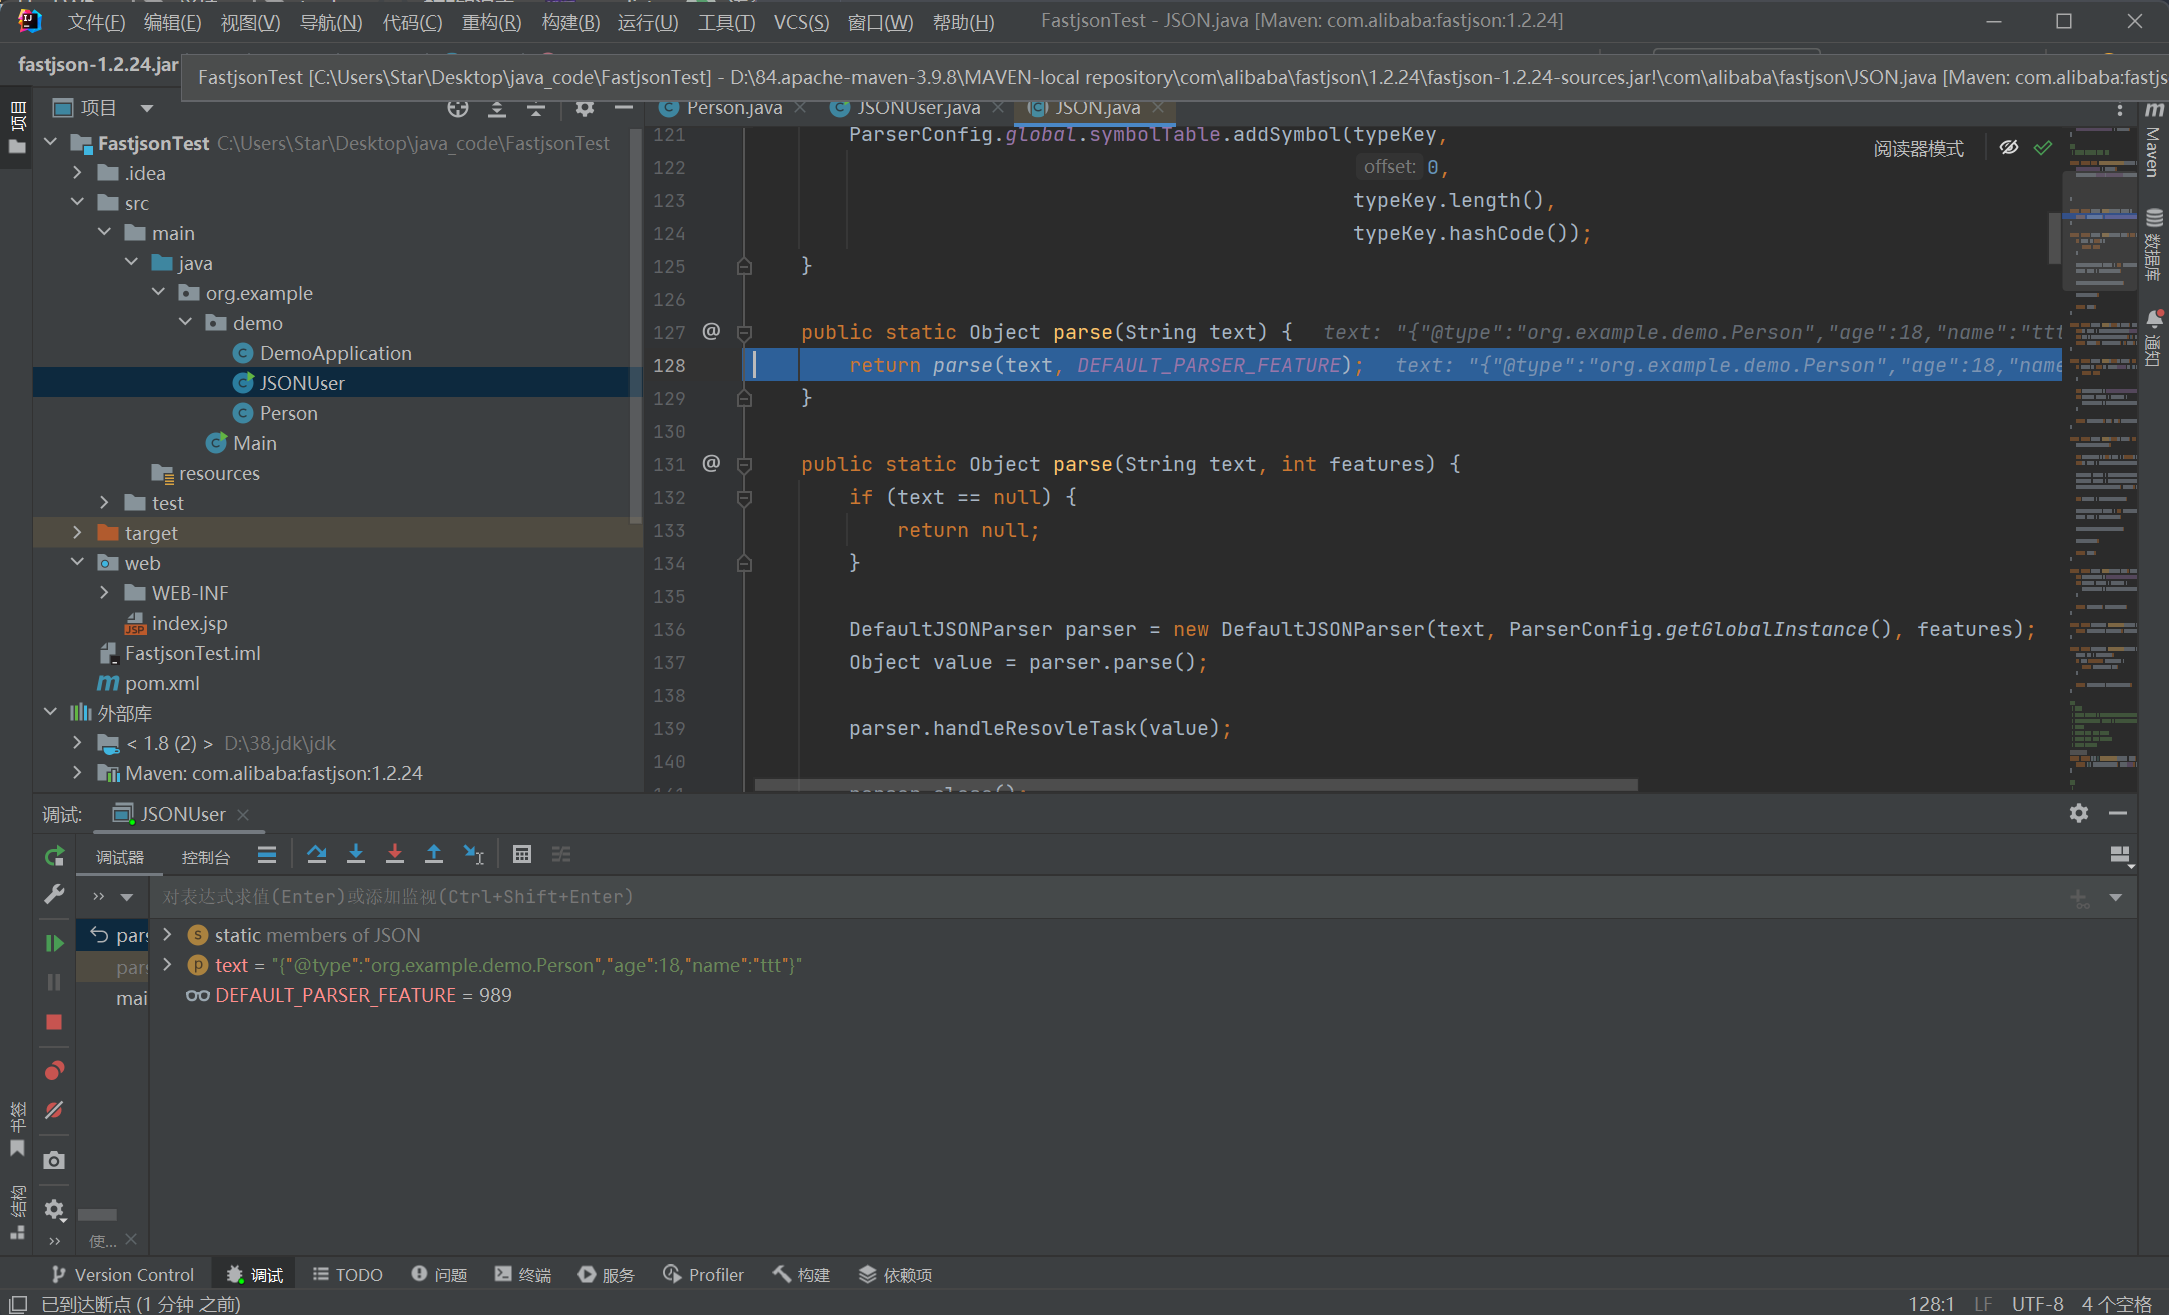Open the 构建(B) menu

(x=569, y=22)
